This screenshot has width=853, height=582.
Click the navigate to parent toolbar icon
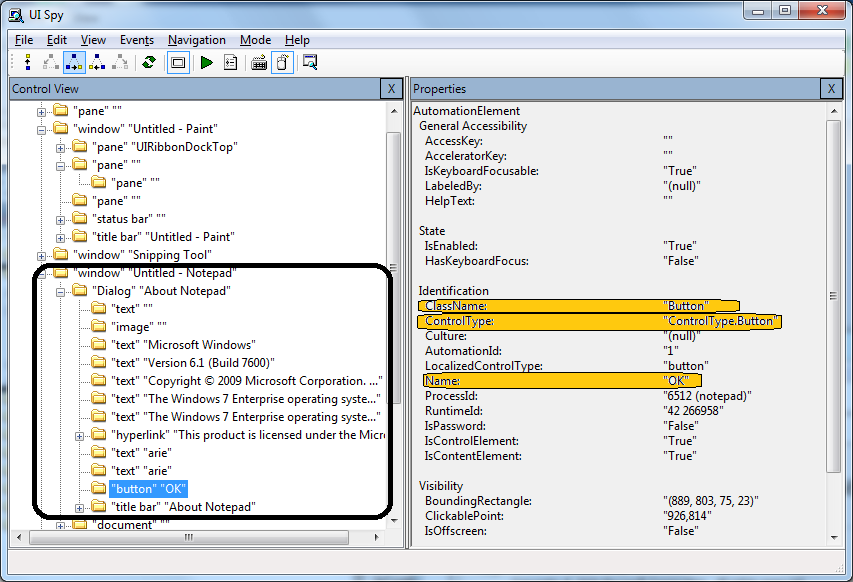[28, 63]
